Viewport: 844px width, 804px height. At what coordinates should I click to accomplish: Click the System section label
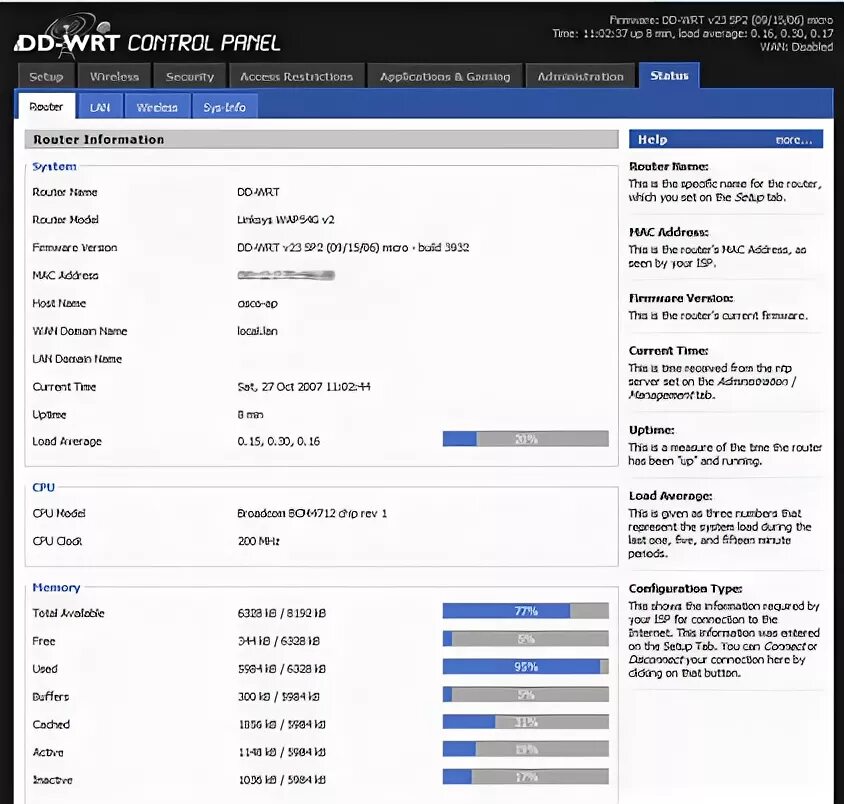(54, 166)
